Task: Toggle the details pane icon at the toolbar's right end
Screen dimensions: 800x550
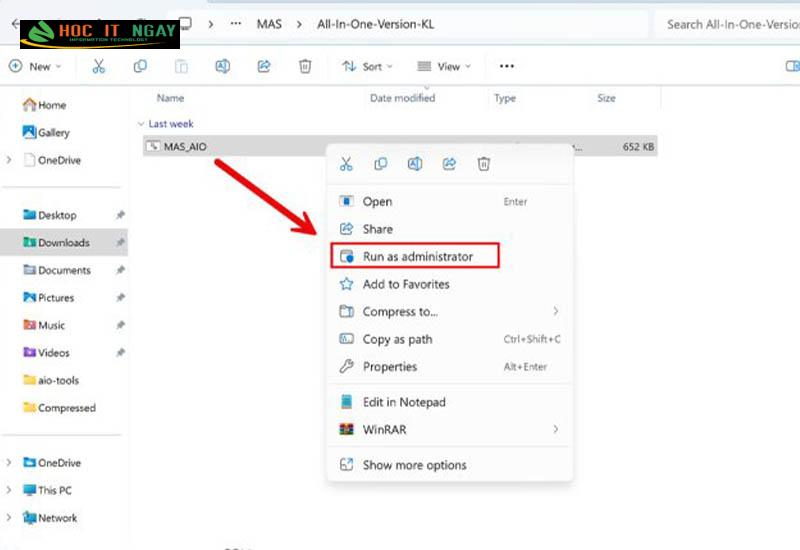Action: pyautogui.click(x=792, y=66)
